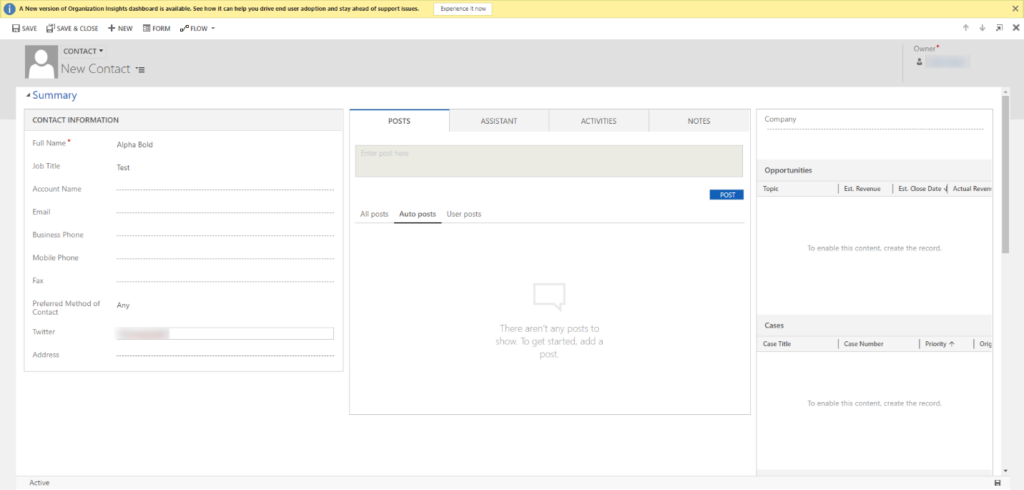
Task: Switch to the Notes tab
Action: (699, 121)
